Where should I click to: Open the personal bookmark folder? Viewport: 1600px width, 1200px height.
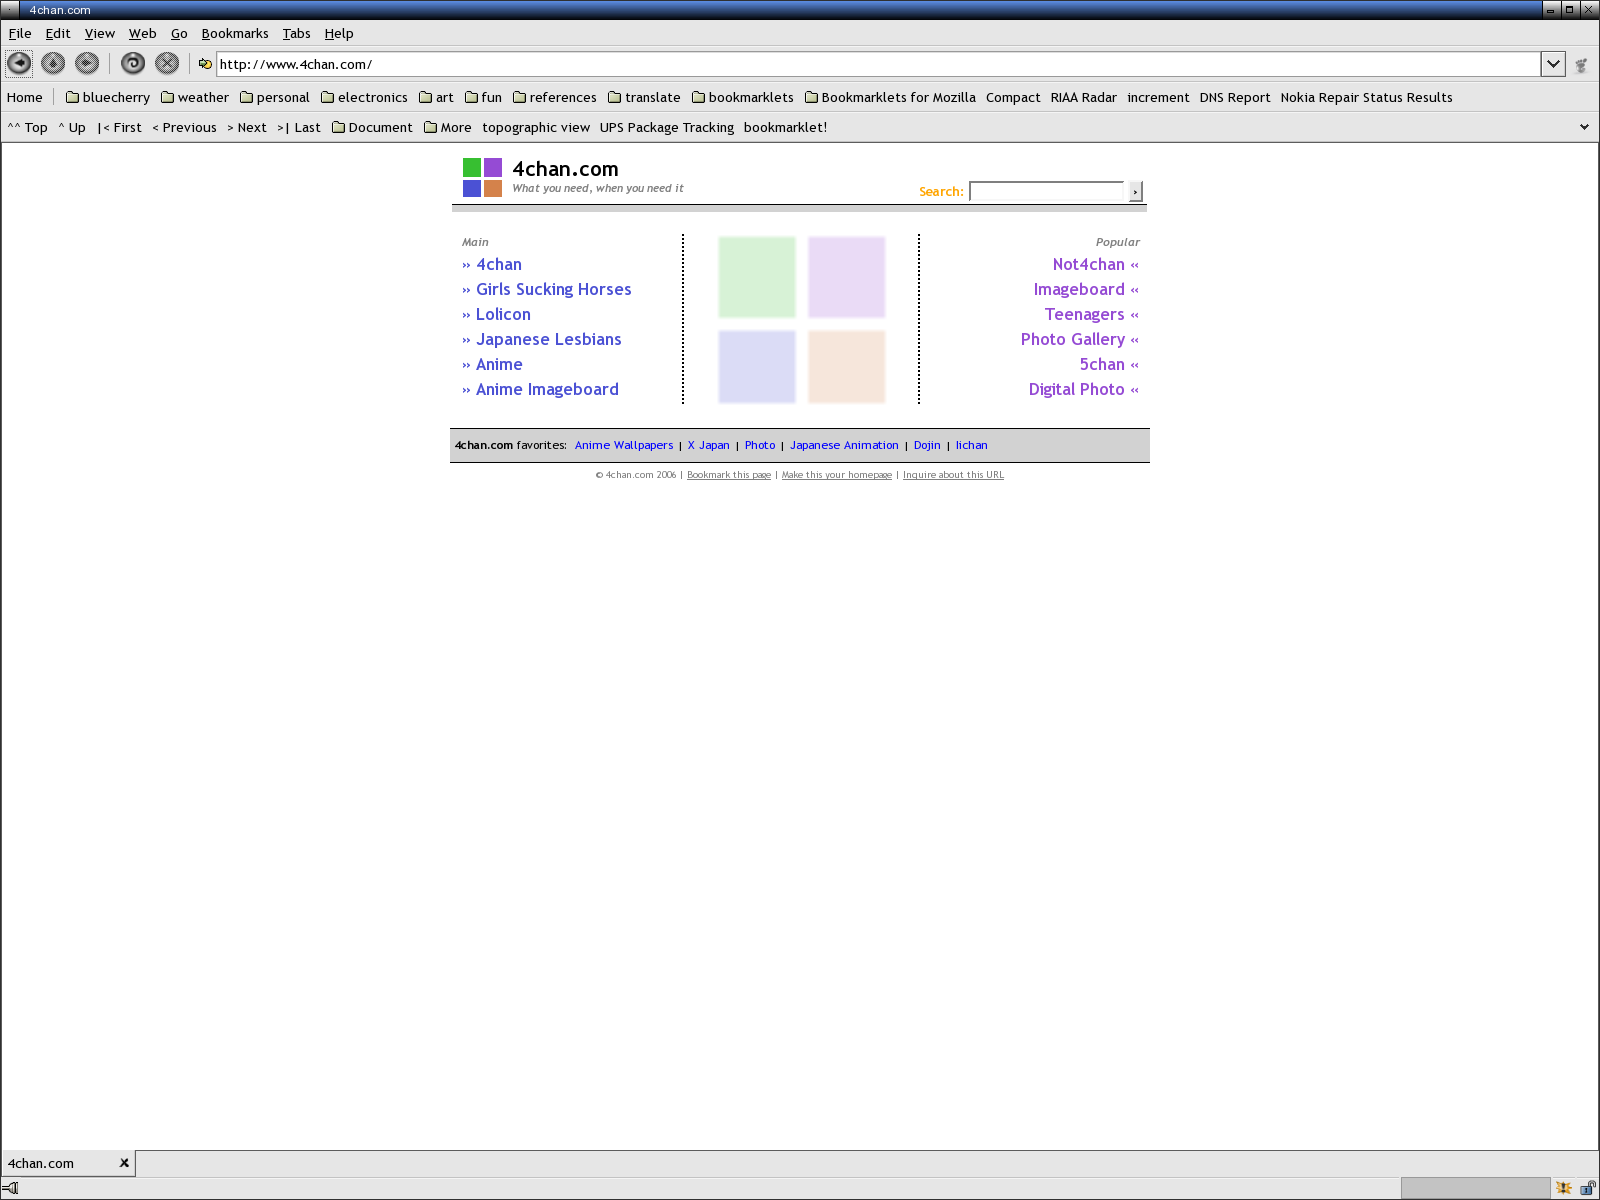click(275, 97)
